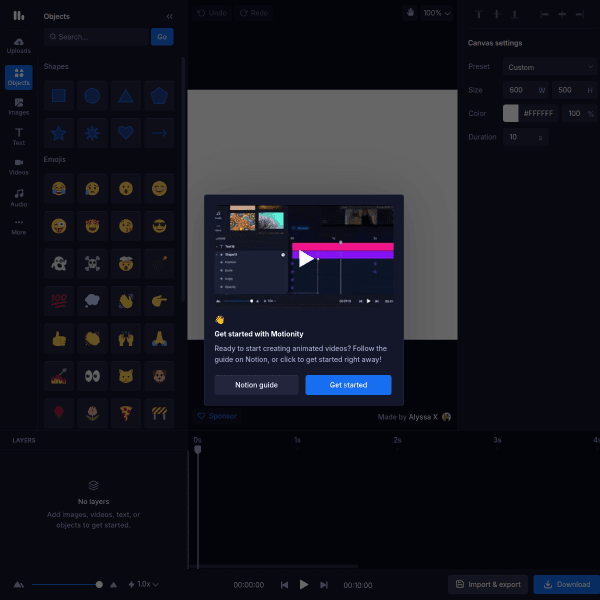
Task: Open the 100% zoom dropdown
Action: click(436, 13)
